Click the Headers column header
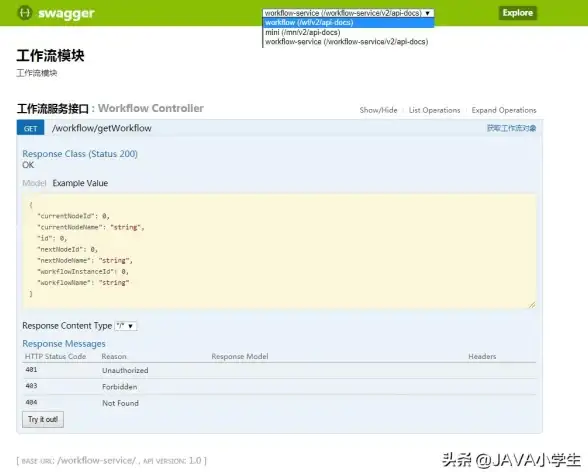 coord(482,357)
